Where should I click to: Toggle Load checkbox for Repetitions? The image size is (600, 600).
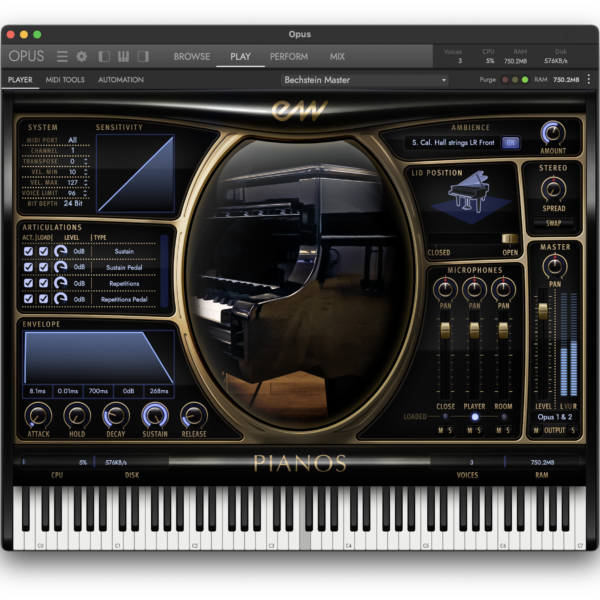[44, 283]
